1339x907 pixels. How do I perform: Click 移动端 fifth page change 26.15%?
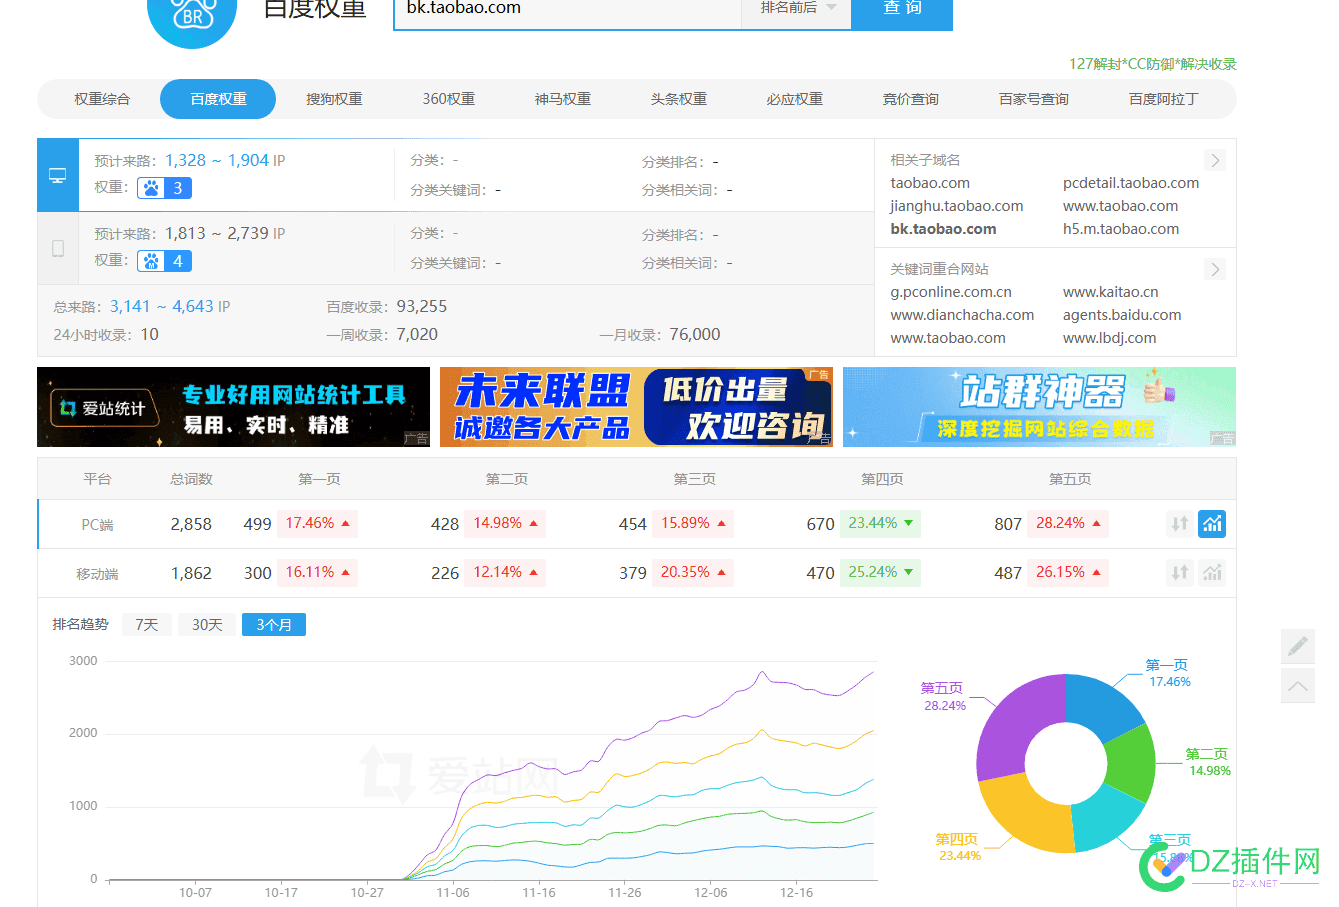point(1068,573)
